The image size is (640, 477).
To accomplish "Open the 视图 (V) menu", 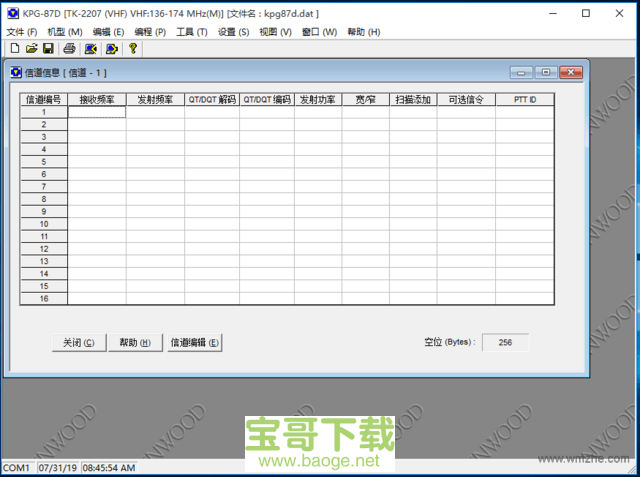I will point(275,32).
